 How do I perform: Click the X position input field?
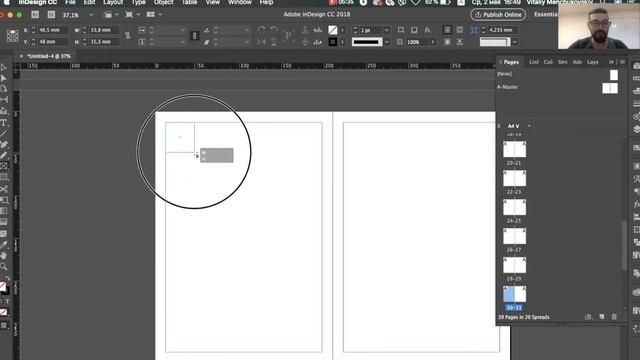tap(52, 30)
